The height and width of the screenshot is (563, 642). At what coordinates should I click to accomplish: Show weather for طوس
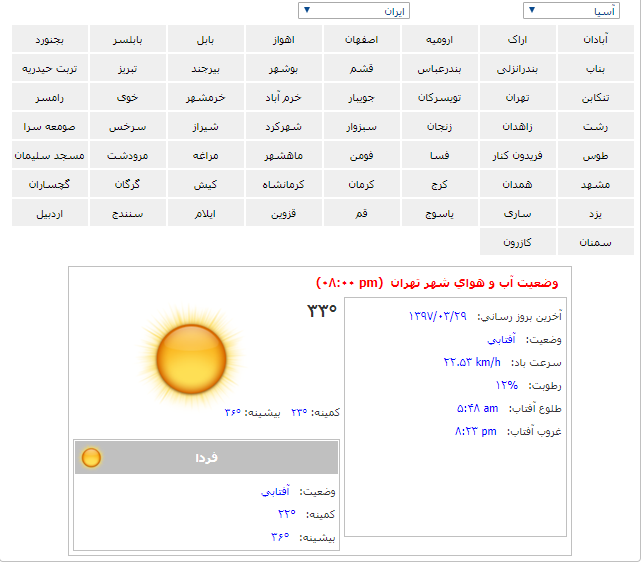point(596,155)
